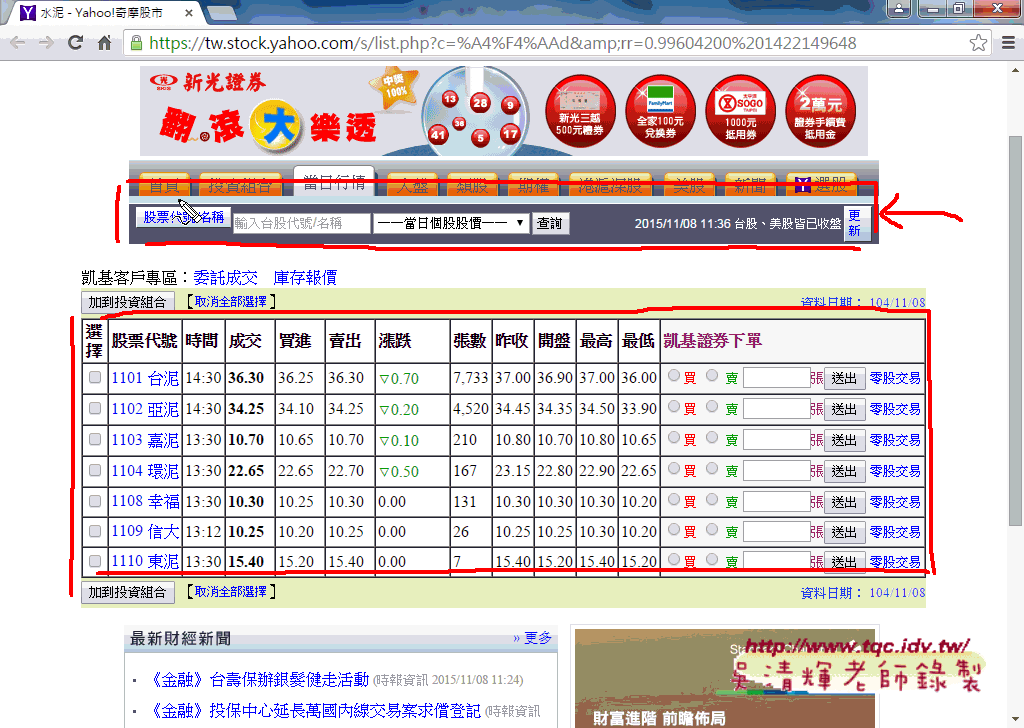
Task: Open the 委託成交 link
Action: click(x=226, y=277)
